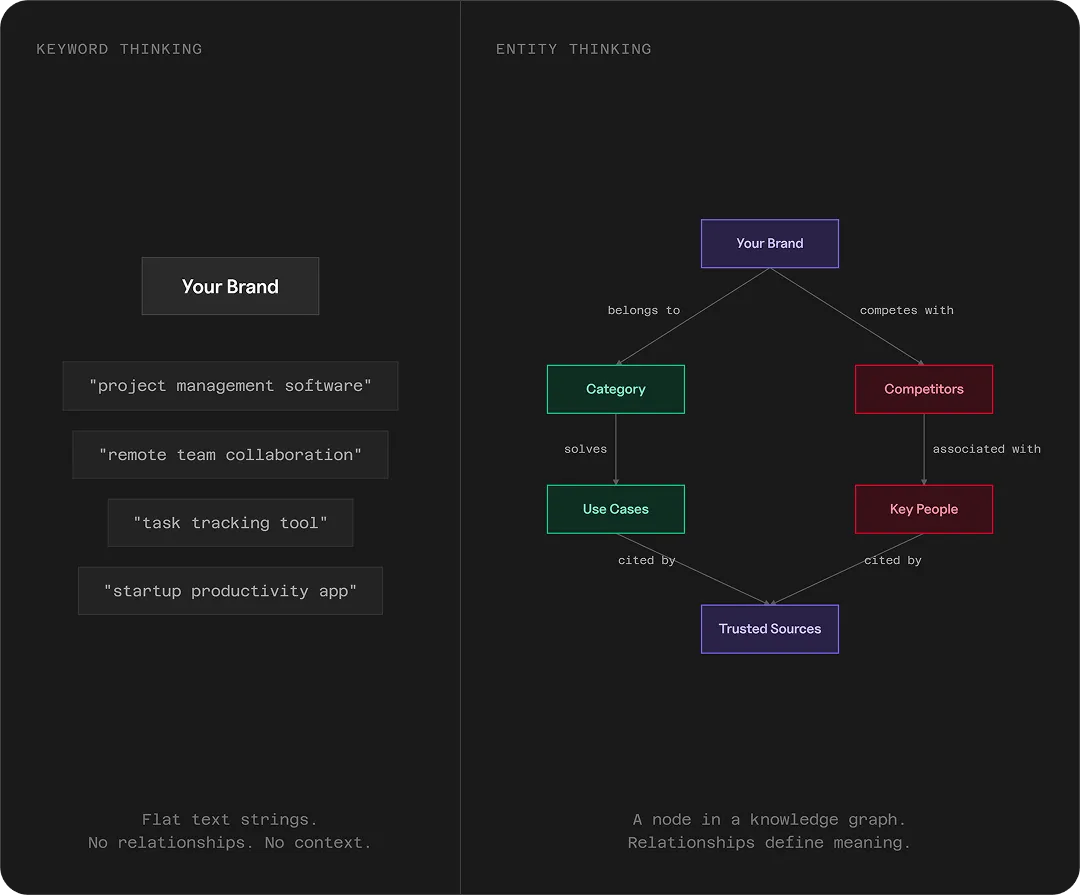The height and width of the screenshot is (895, 1080).
Task: Select the "task tracking tool" keyword box
Action: point(230,523)
